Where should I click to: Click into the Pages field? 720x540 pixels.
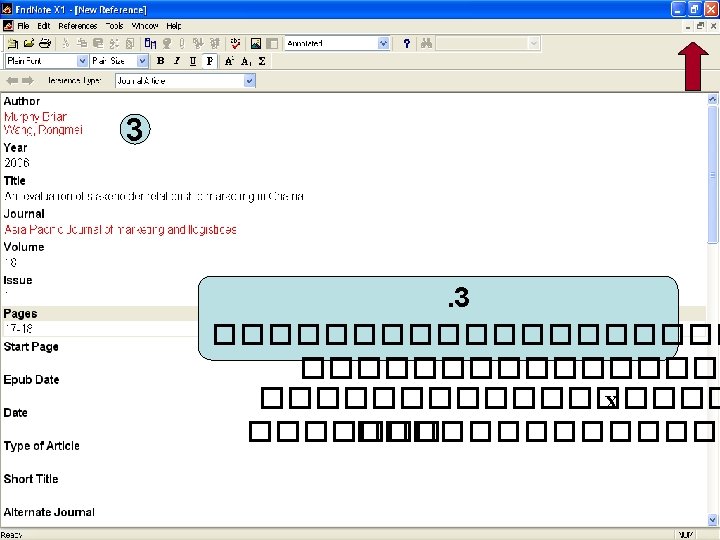100,329
